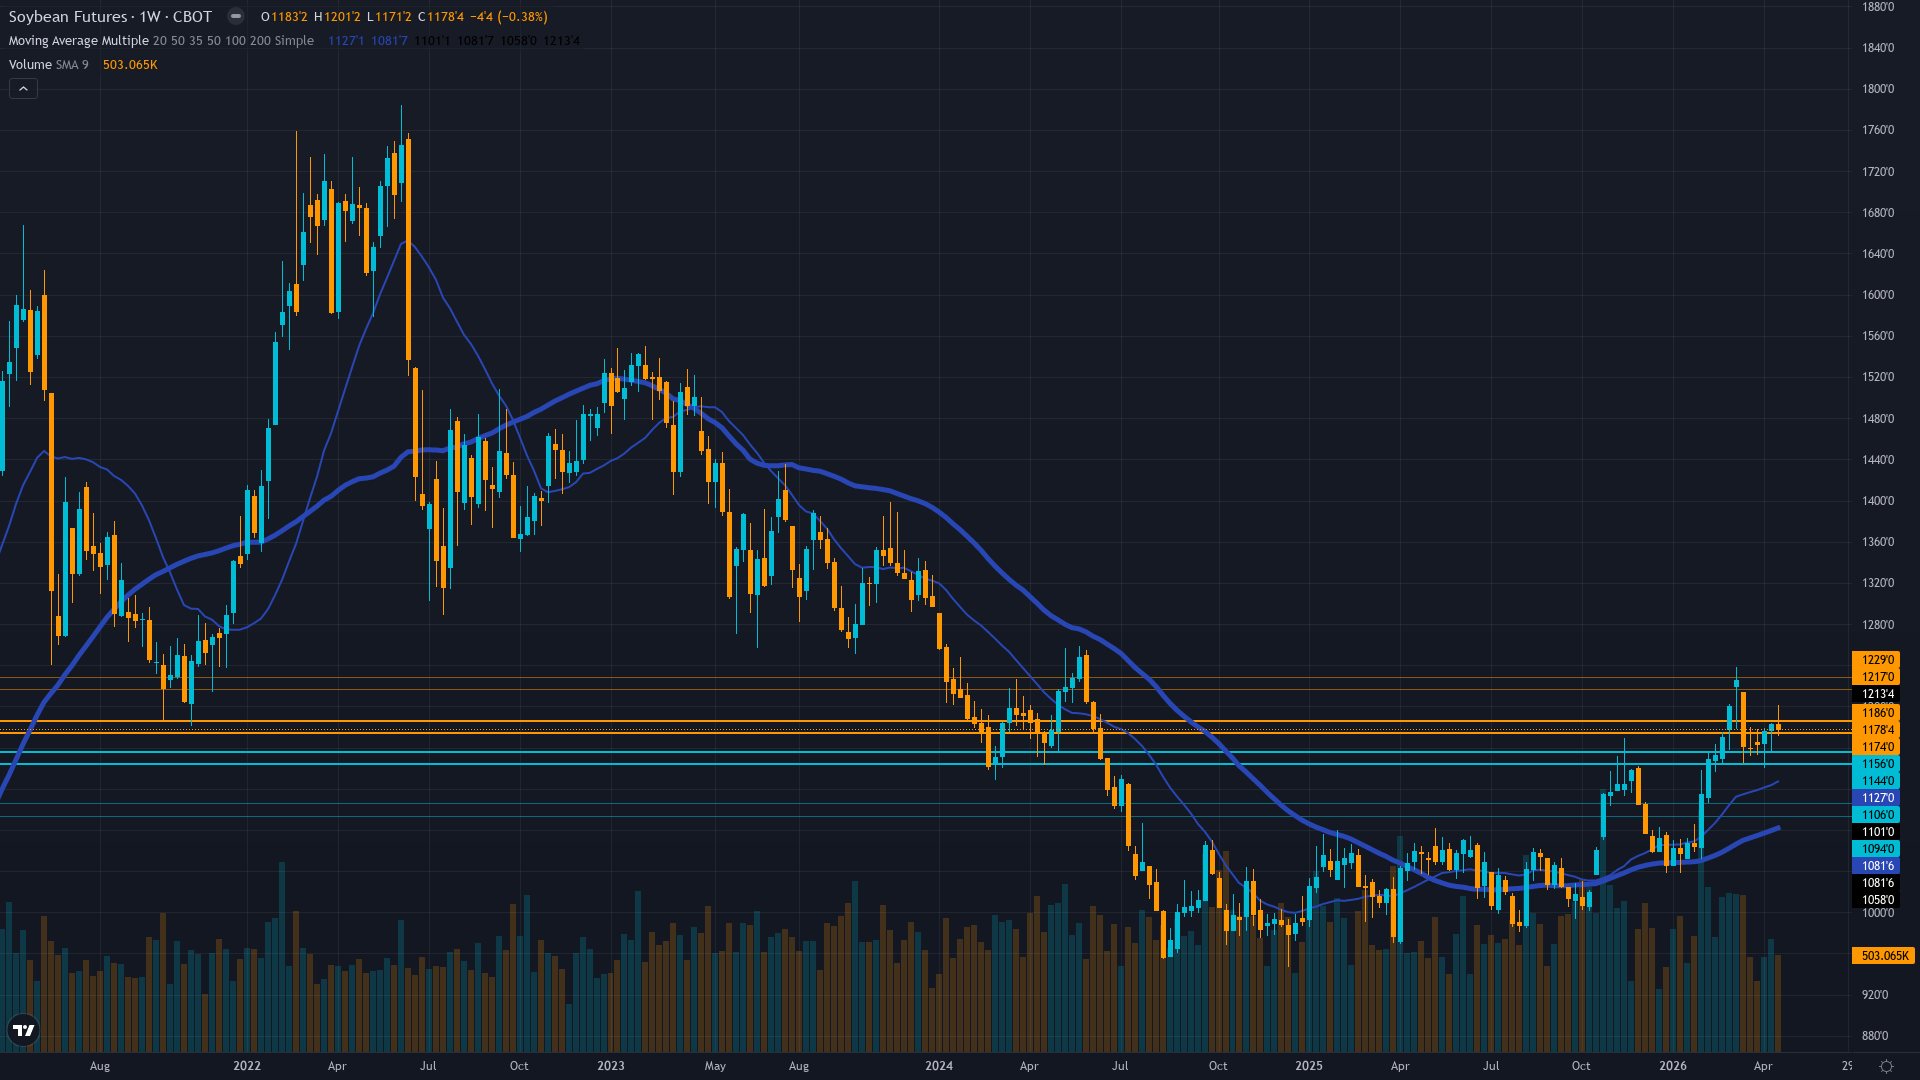Open chart settings gear on time axis

[1886, 1066]
